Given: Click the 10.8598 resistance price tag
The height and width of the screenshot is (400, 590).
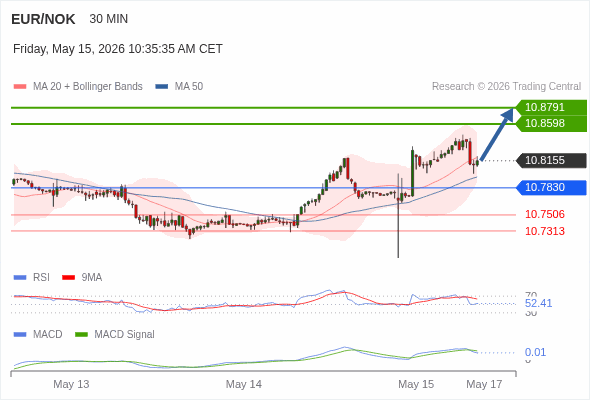Looking at the screenshot, I should coord(551,123).
